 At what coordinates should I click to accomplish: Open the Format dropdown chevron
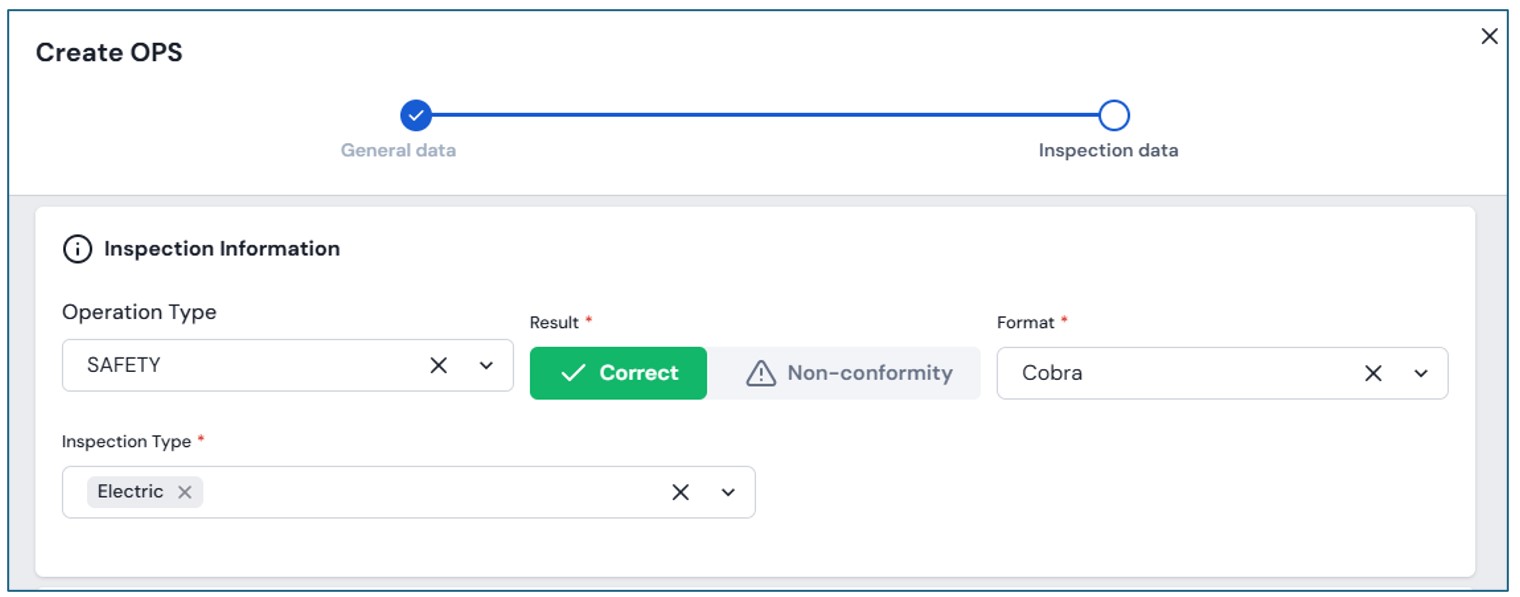1421,373
